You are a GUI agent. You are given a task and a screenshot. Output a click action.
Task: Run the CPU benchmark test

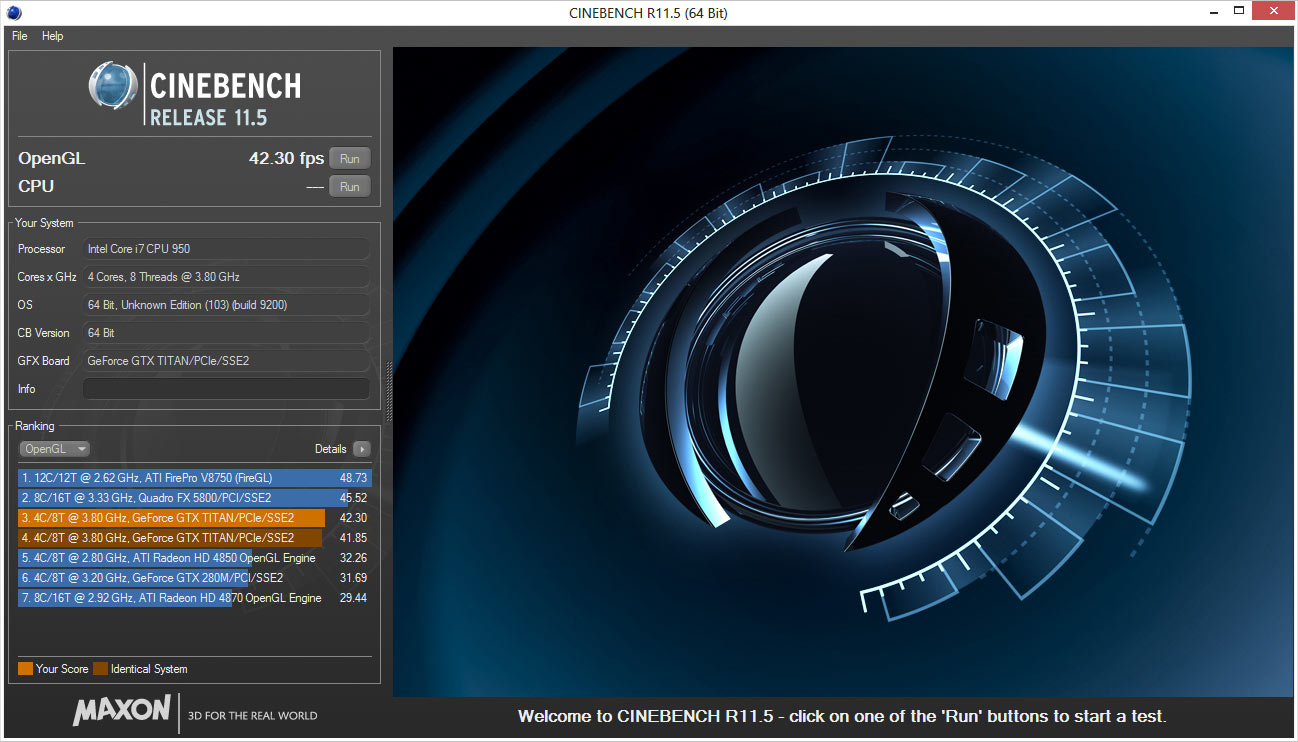349,186
